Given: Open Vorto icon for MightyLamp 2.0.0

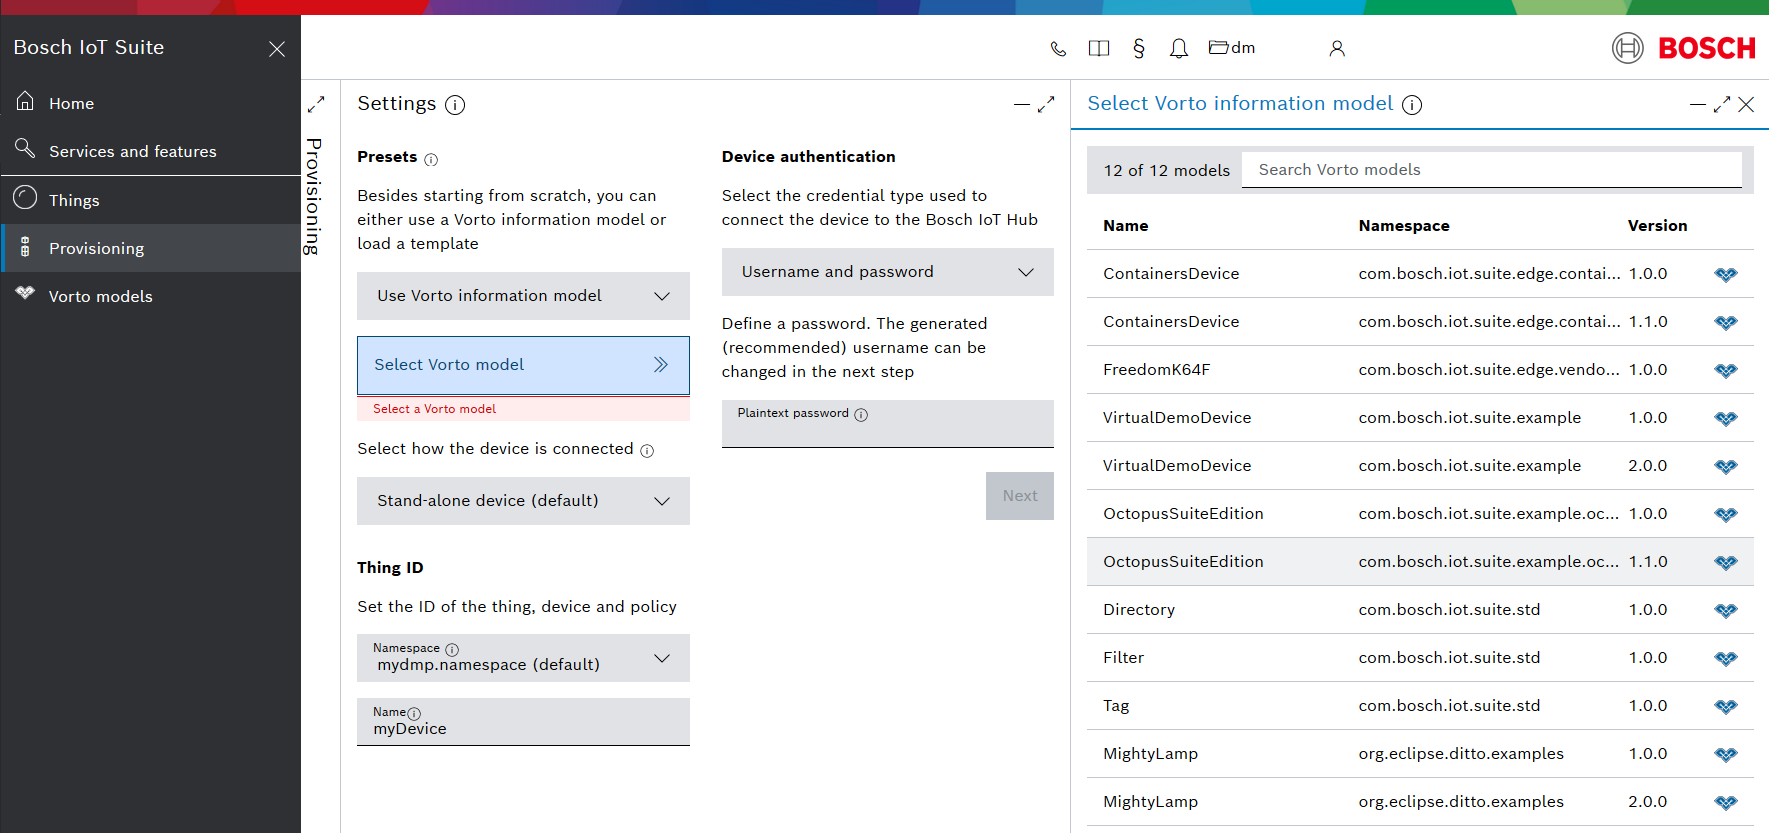Looking at the screenshot, I should coord(1726,802).
